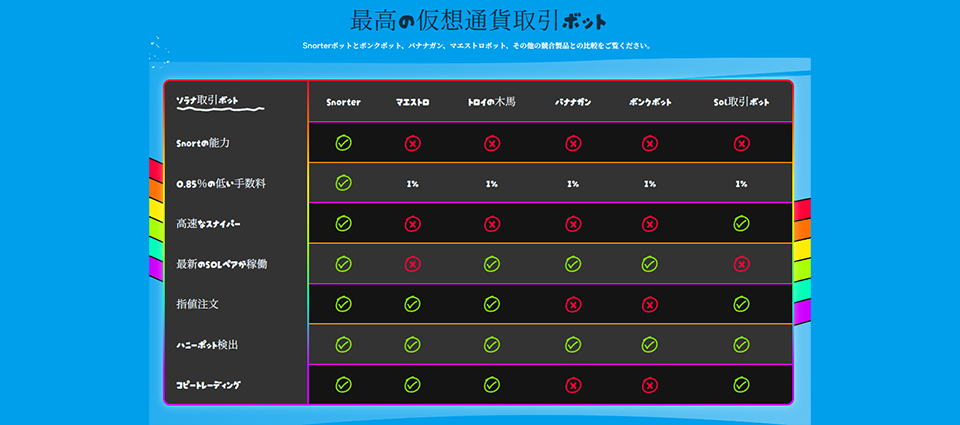Image resolution: width=960 pixels, height=425 pixels.
Task: Click バナナガン's check for ハニーポット検出
Action: tap(573, 345)
